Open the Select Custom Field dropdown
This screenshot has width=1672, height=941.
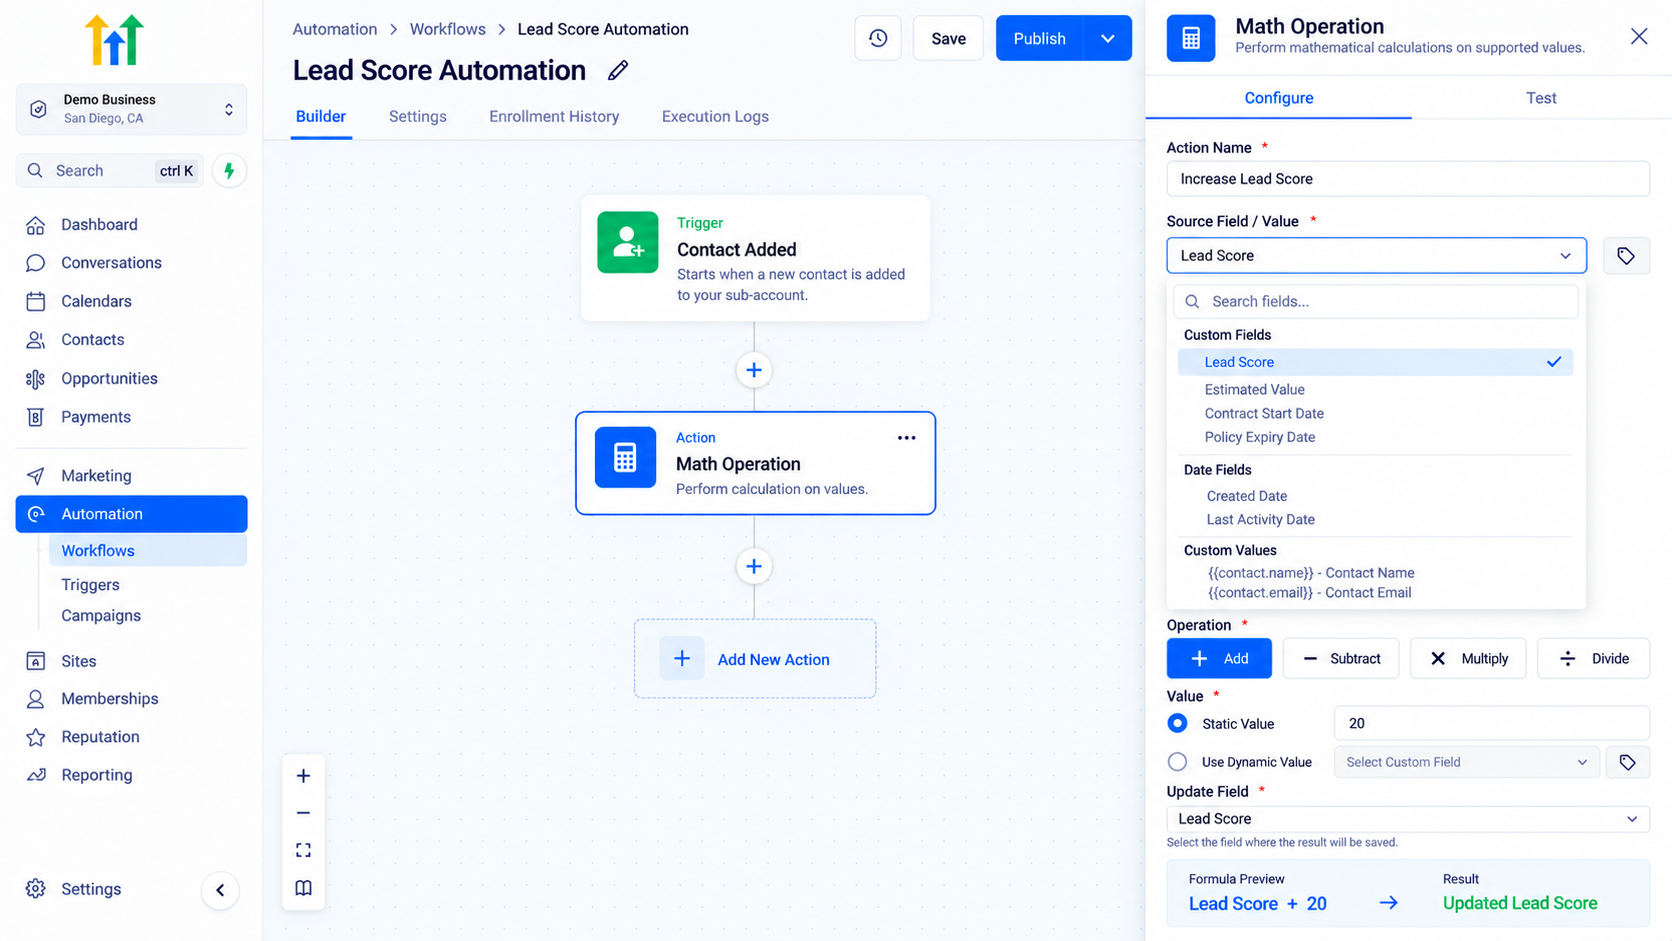pos(1466,762)
